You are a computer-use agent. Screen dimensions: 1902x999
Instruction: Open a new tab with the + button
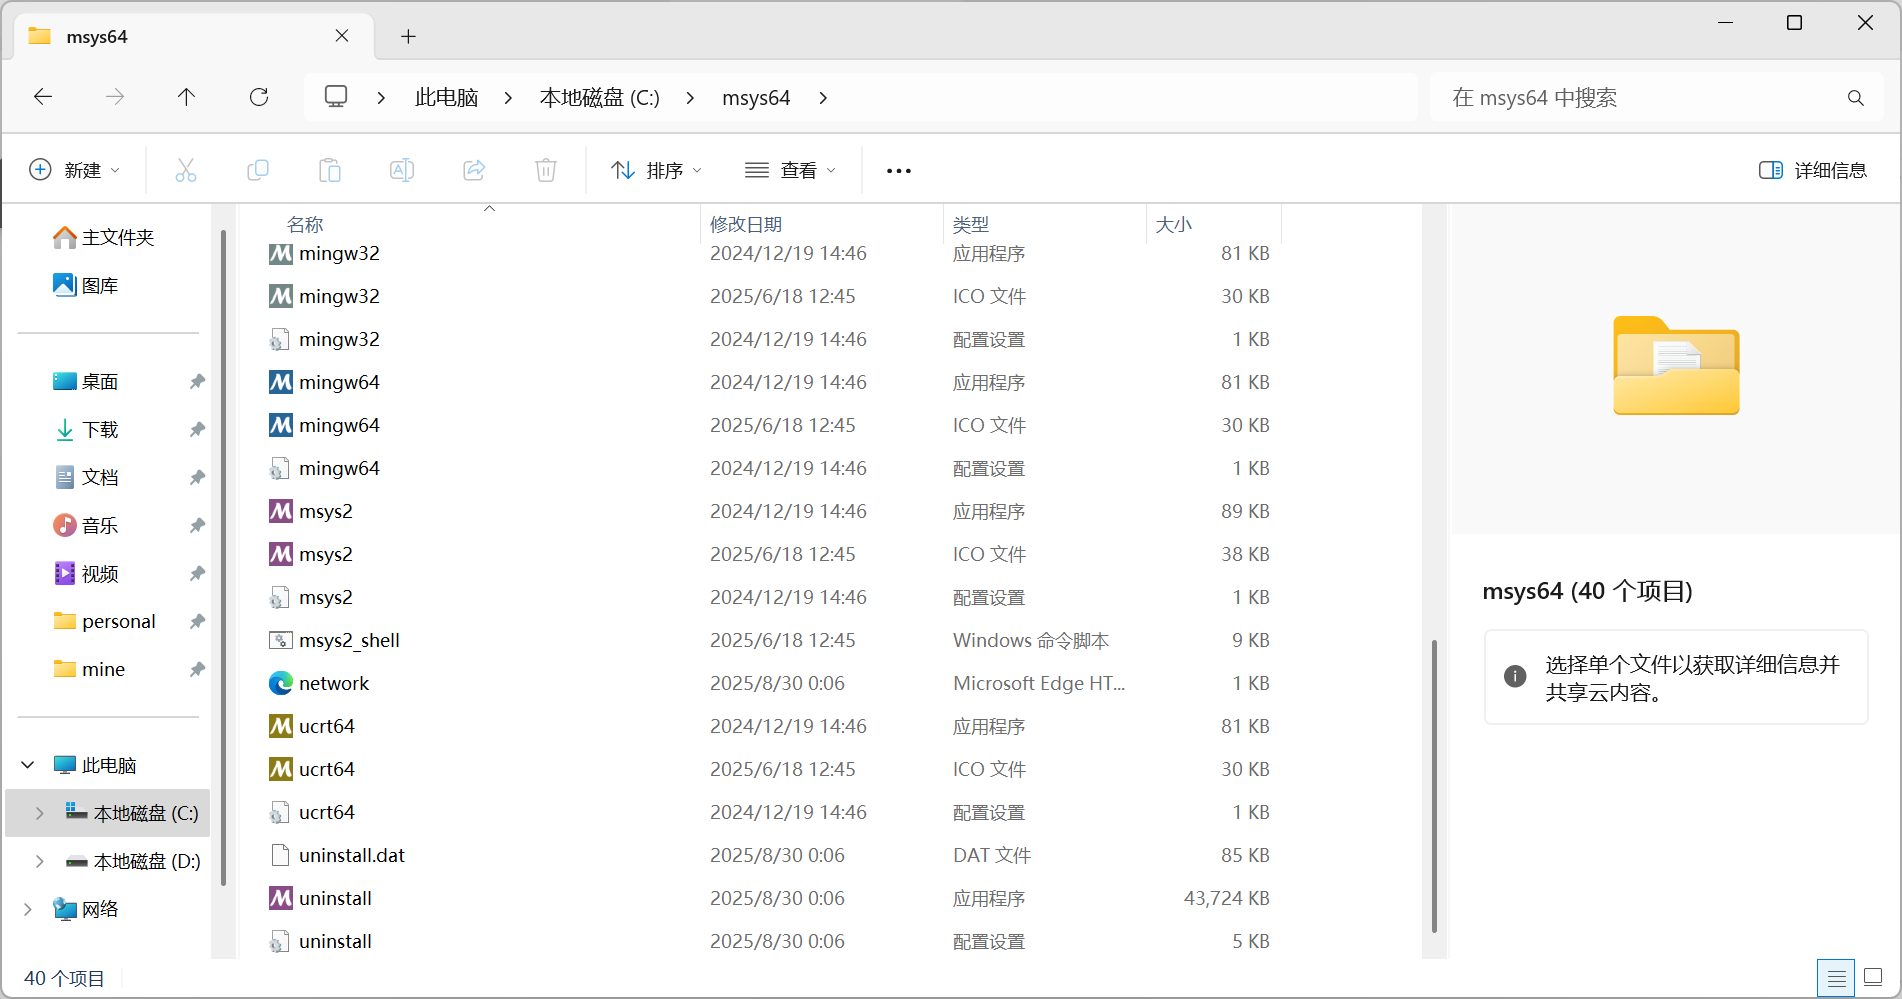point(408,36)
